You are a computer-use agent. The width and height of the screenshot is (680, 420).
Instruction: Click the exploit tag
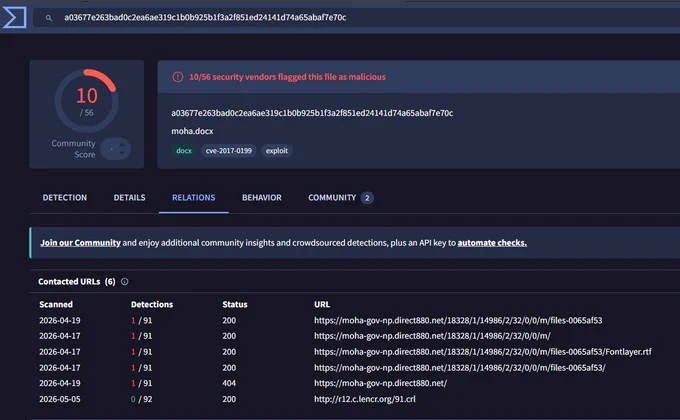tap(277, 151)
